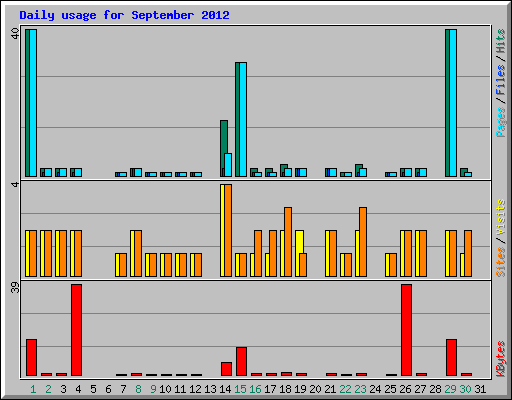
Task: Click the red "KBytes" legend label
Action: [x=501, y=359]
